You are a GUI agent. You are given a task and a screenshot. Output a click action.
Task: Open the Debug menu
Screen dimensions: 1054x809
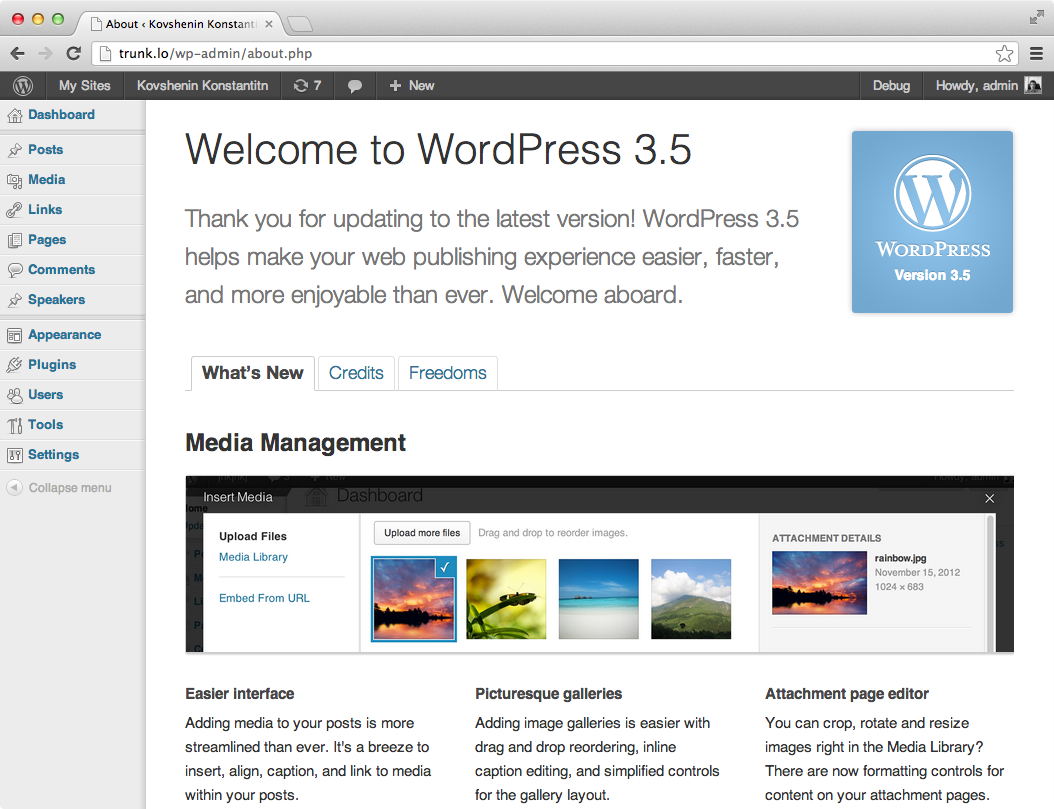pyautogui.click(x=891, y=86)
